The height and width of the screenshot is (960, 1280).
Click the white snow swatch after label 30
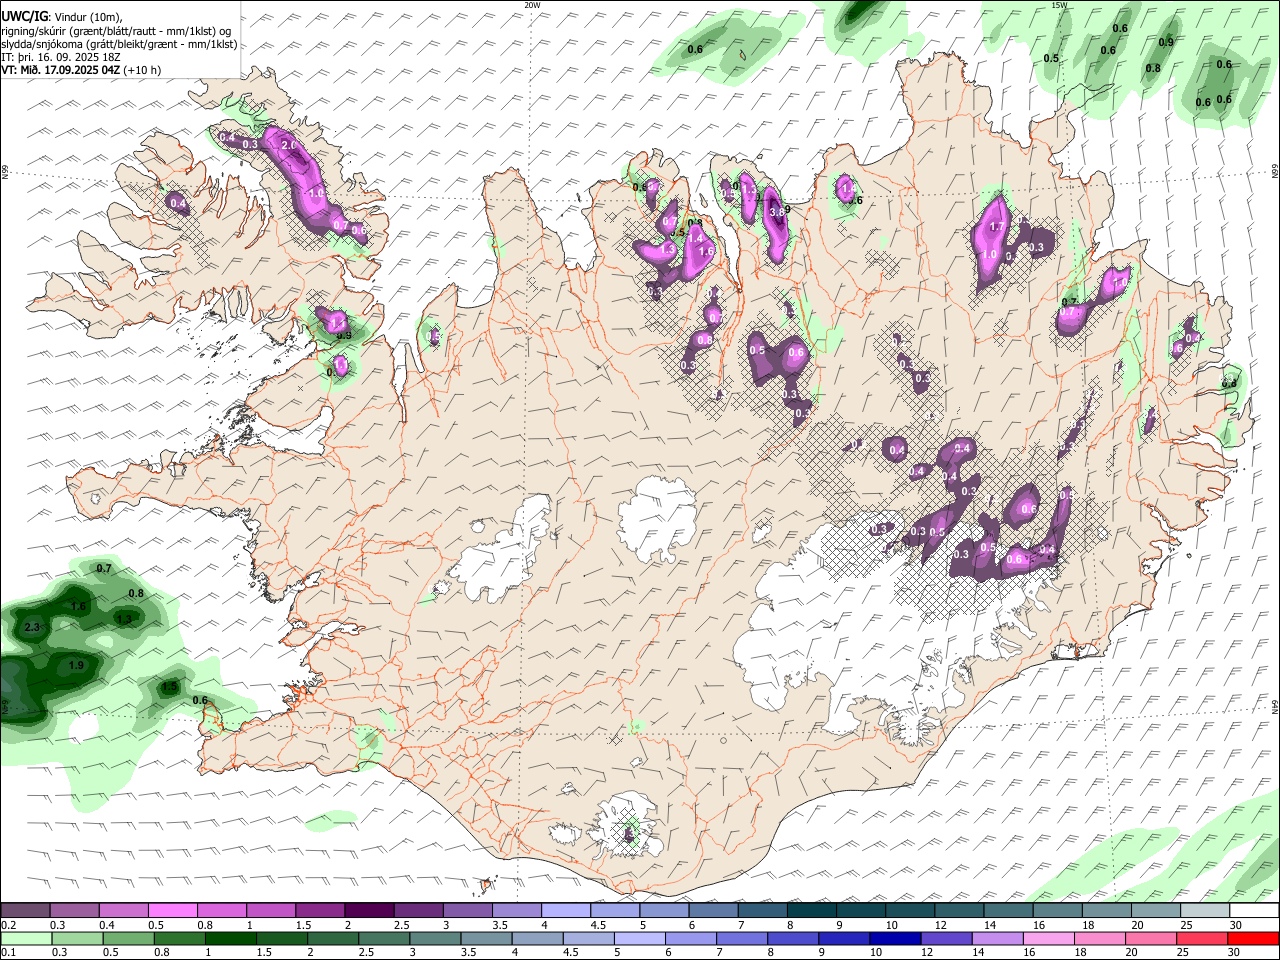pyautogui.click(x=1254, y=911)
